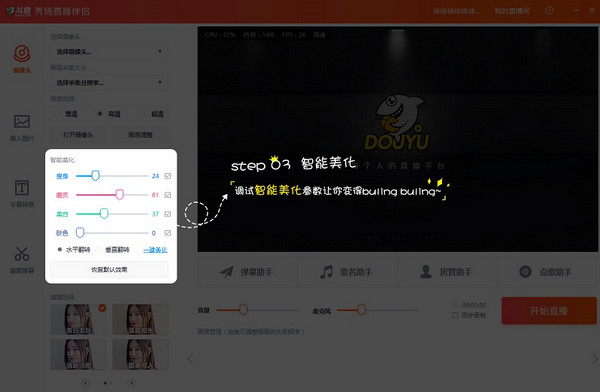The height and width of the screenshot is (392, 600).
Task: Click the 肤色 slider handle at zero
Action: click(x=80, y=232)
